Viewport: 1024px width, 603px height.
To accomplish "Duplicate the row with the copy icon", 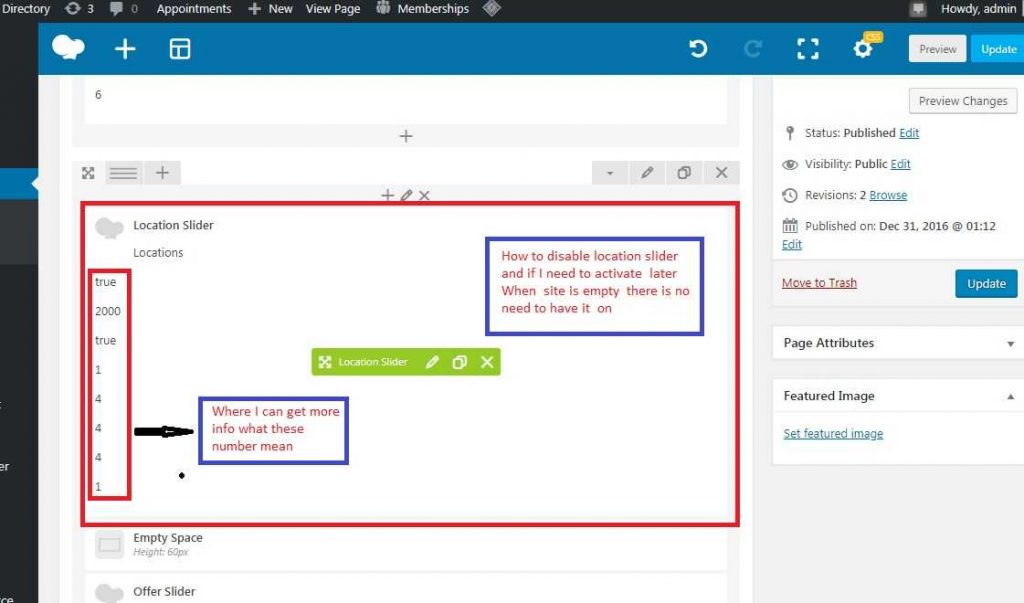I will pos(684,172).
